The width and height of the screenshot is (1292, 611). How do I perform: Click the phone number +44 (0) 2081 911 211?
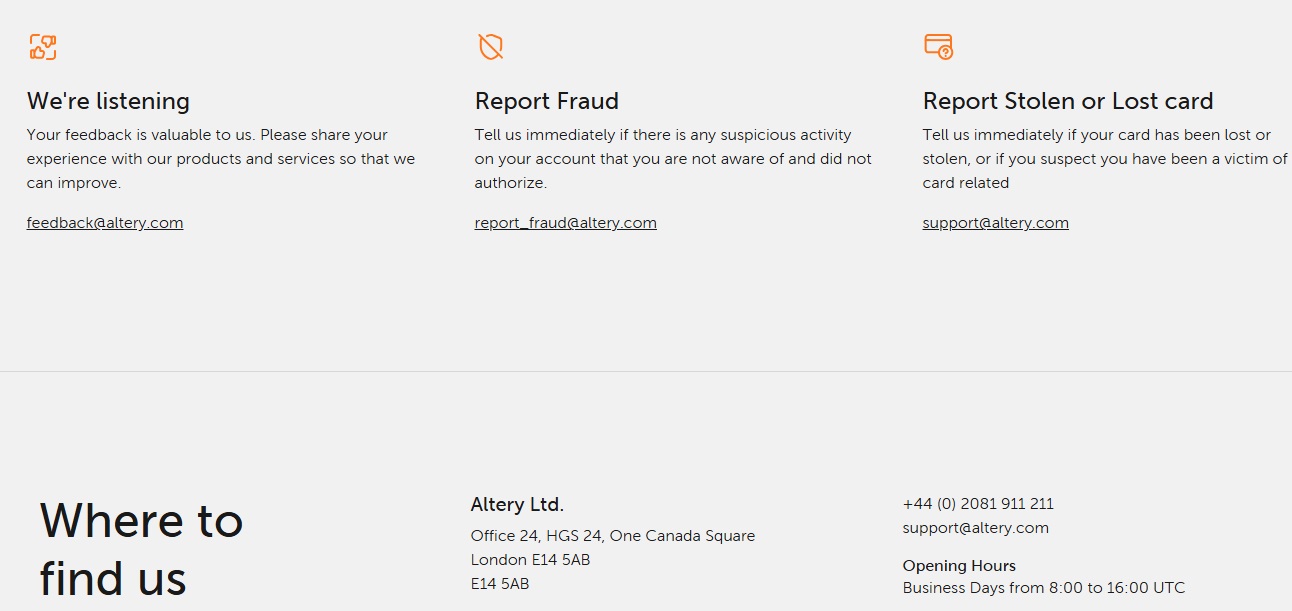pos(978,504)
